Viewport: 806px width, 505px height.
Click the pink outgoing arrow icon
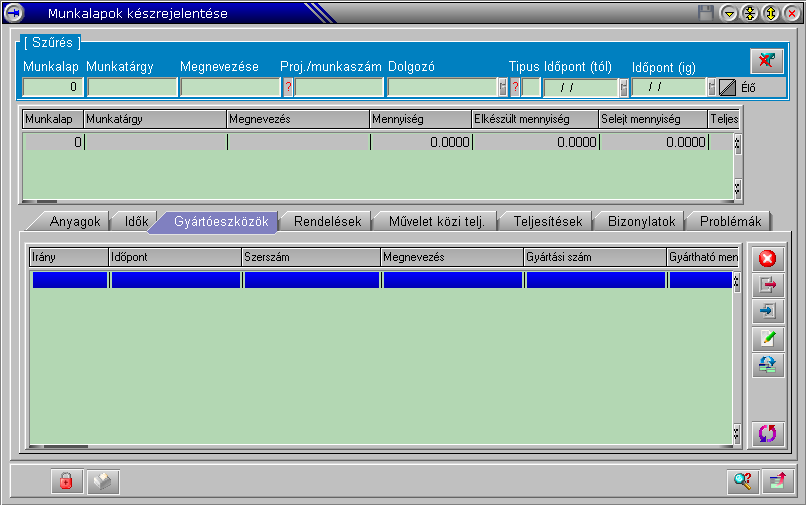pyautogui.click(x=767, y=285)
